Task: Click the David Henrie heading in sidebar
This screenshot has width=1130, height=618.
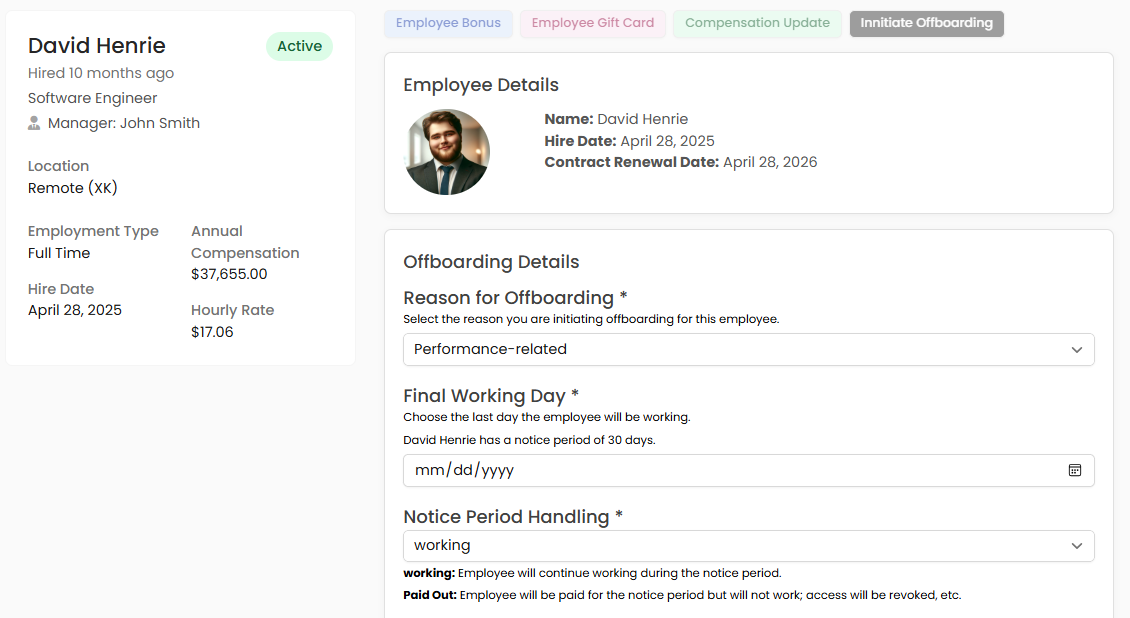Action: click(97, 46)
